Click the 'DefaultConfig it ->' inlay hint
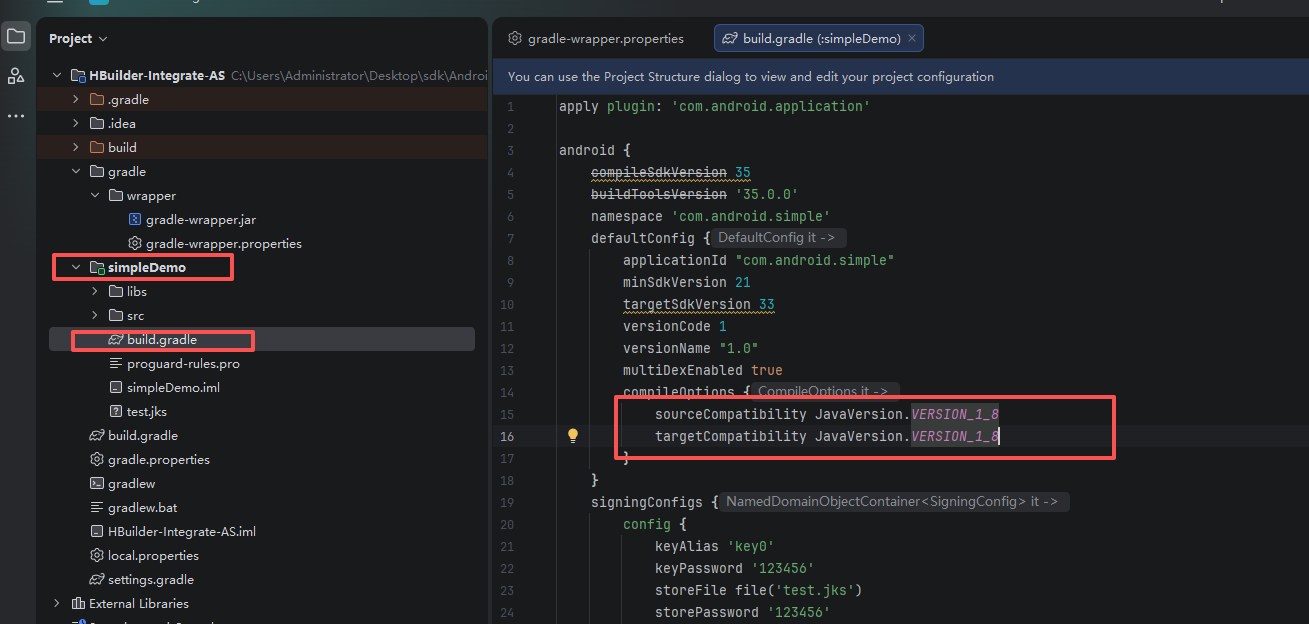 (781, 238)
